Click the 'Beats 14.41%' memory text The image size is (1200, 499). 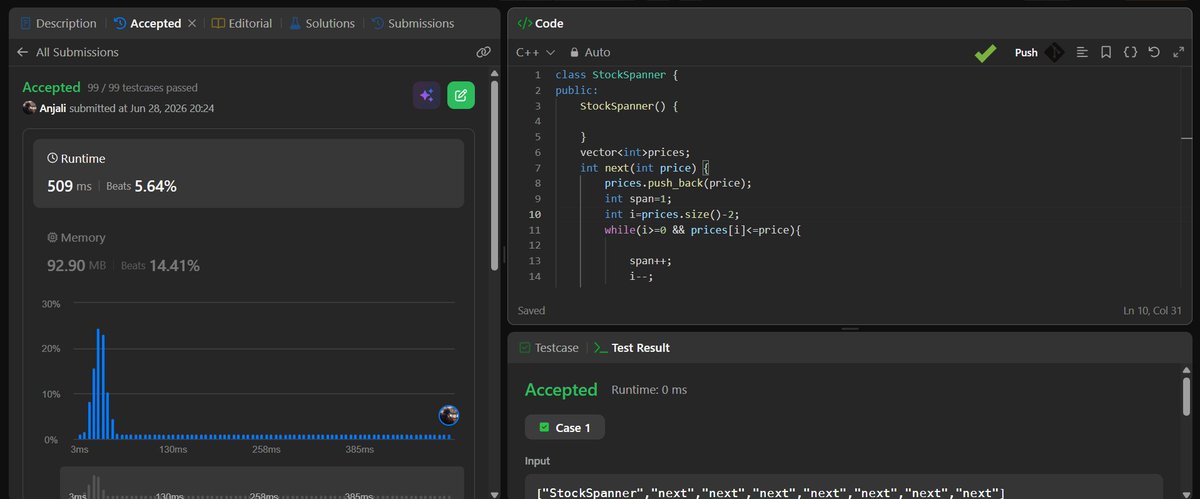tap(160, 266)
